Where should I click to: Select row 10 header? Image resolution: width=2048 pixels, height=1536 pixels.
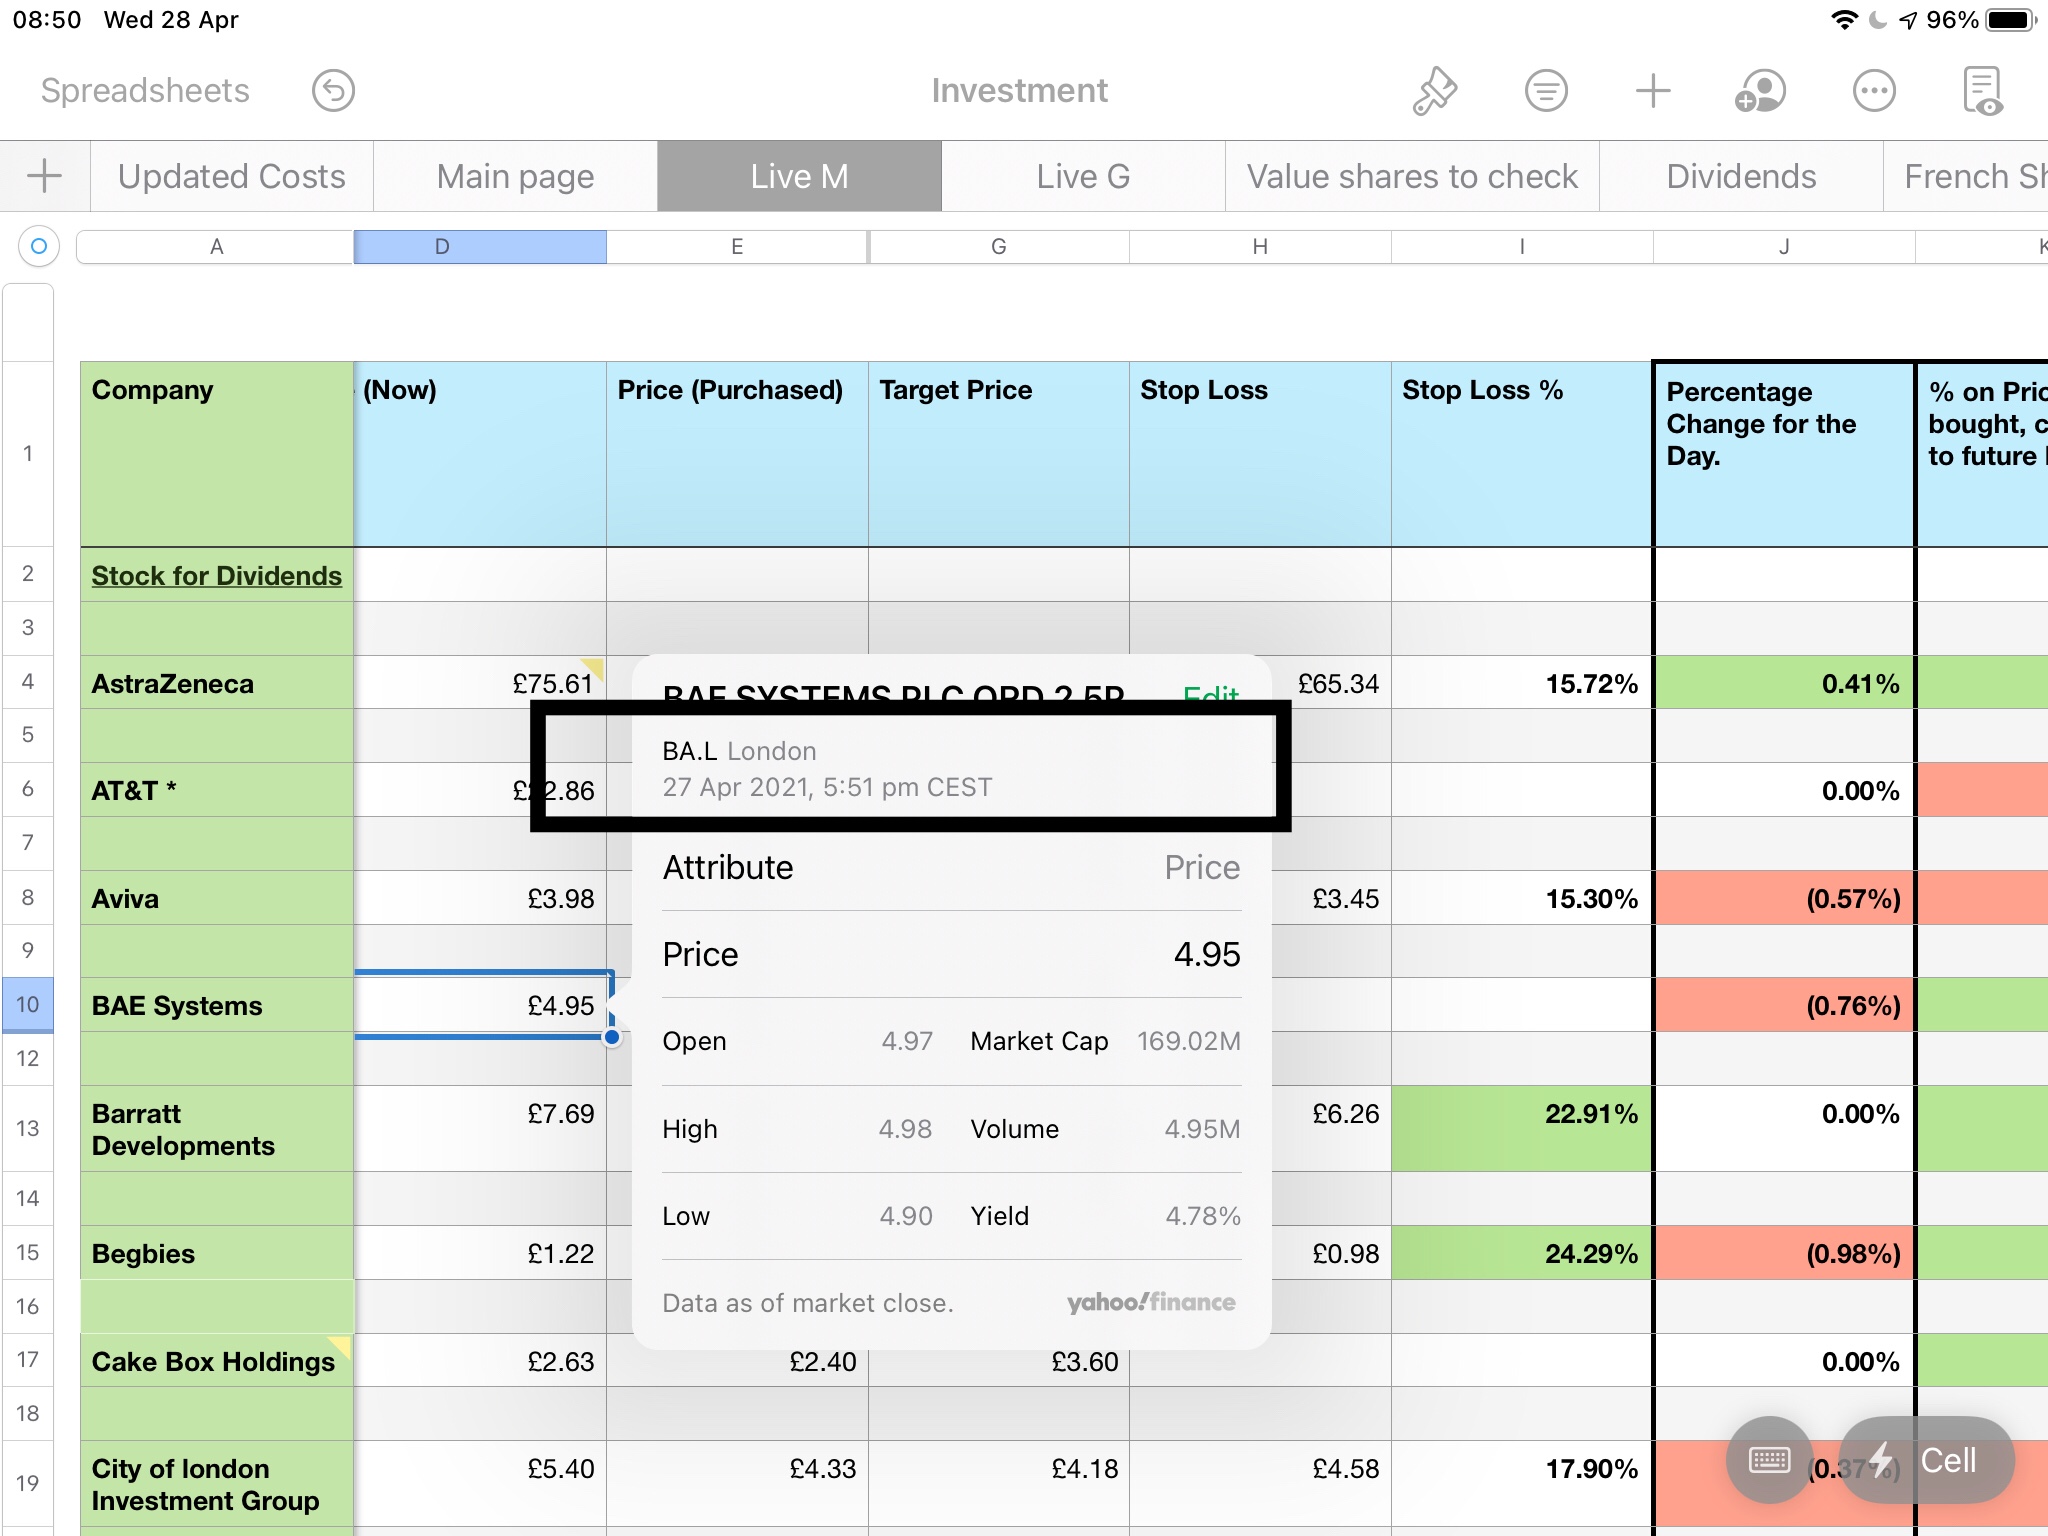28,1004
